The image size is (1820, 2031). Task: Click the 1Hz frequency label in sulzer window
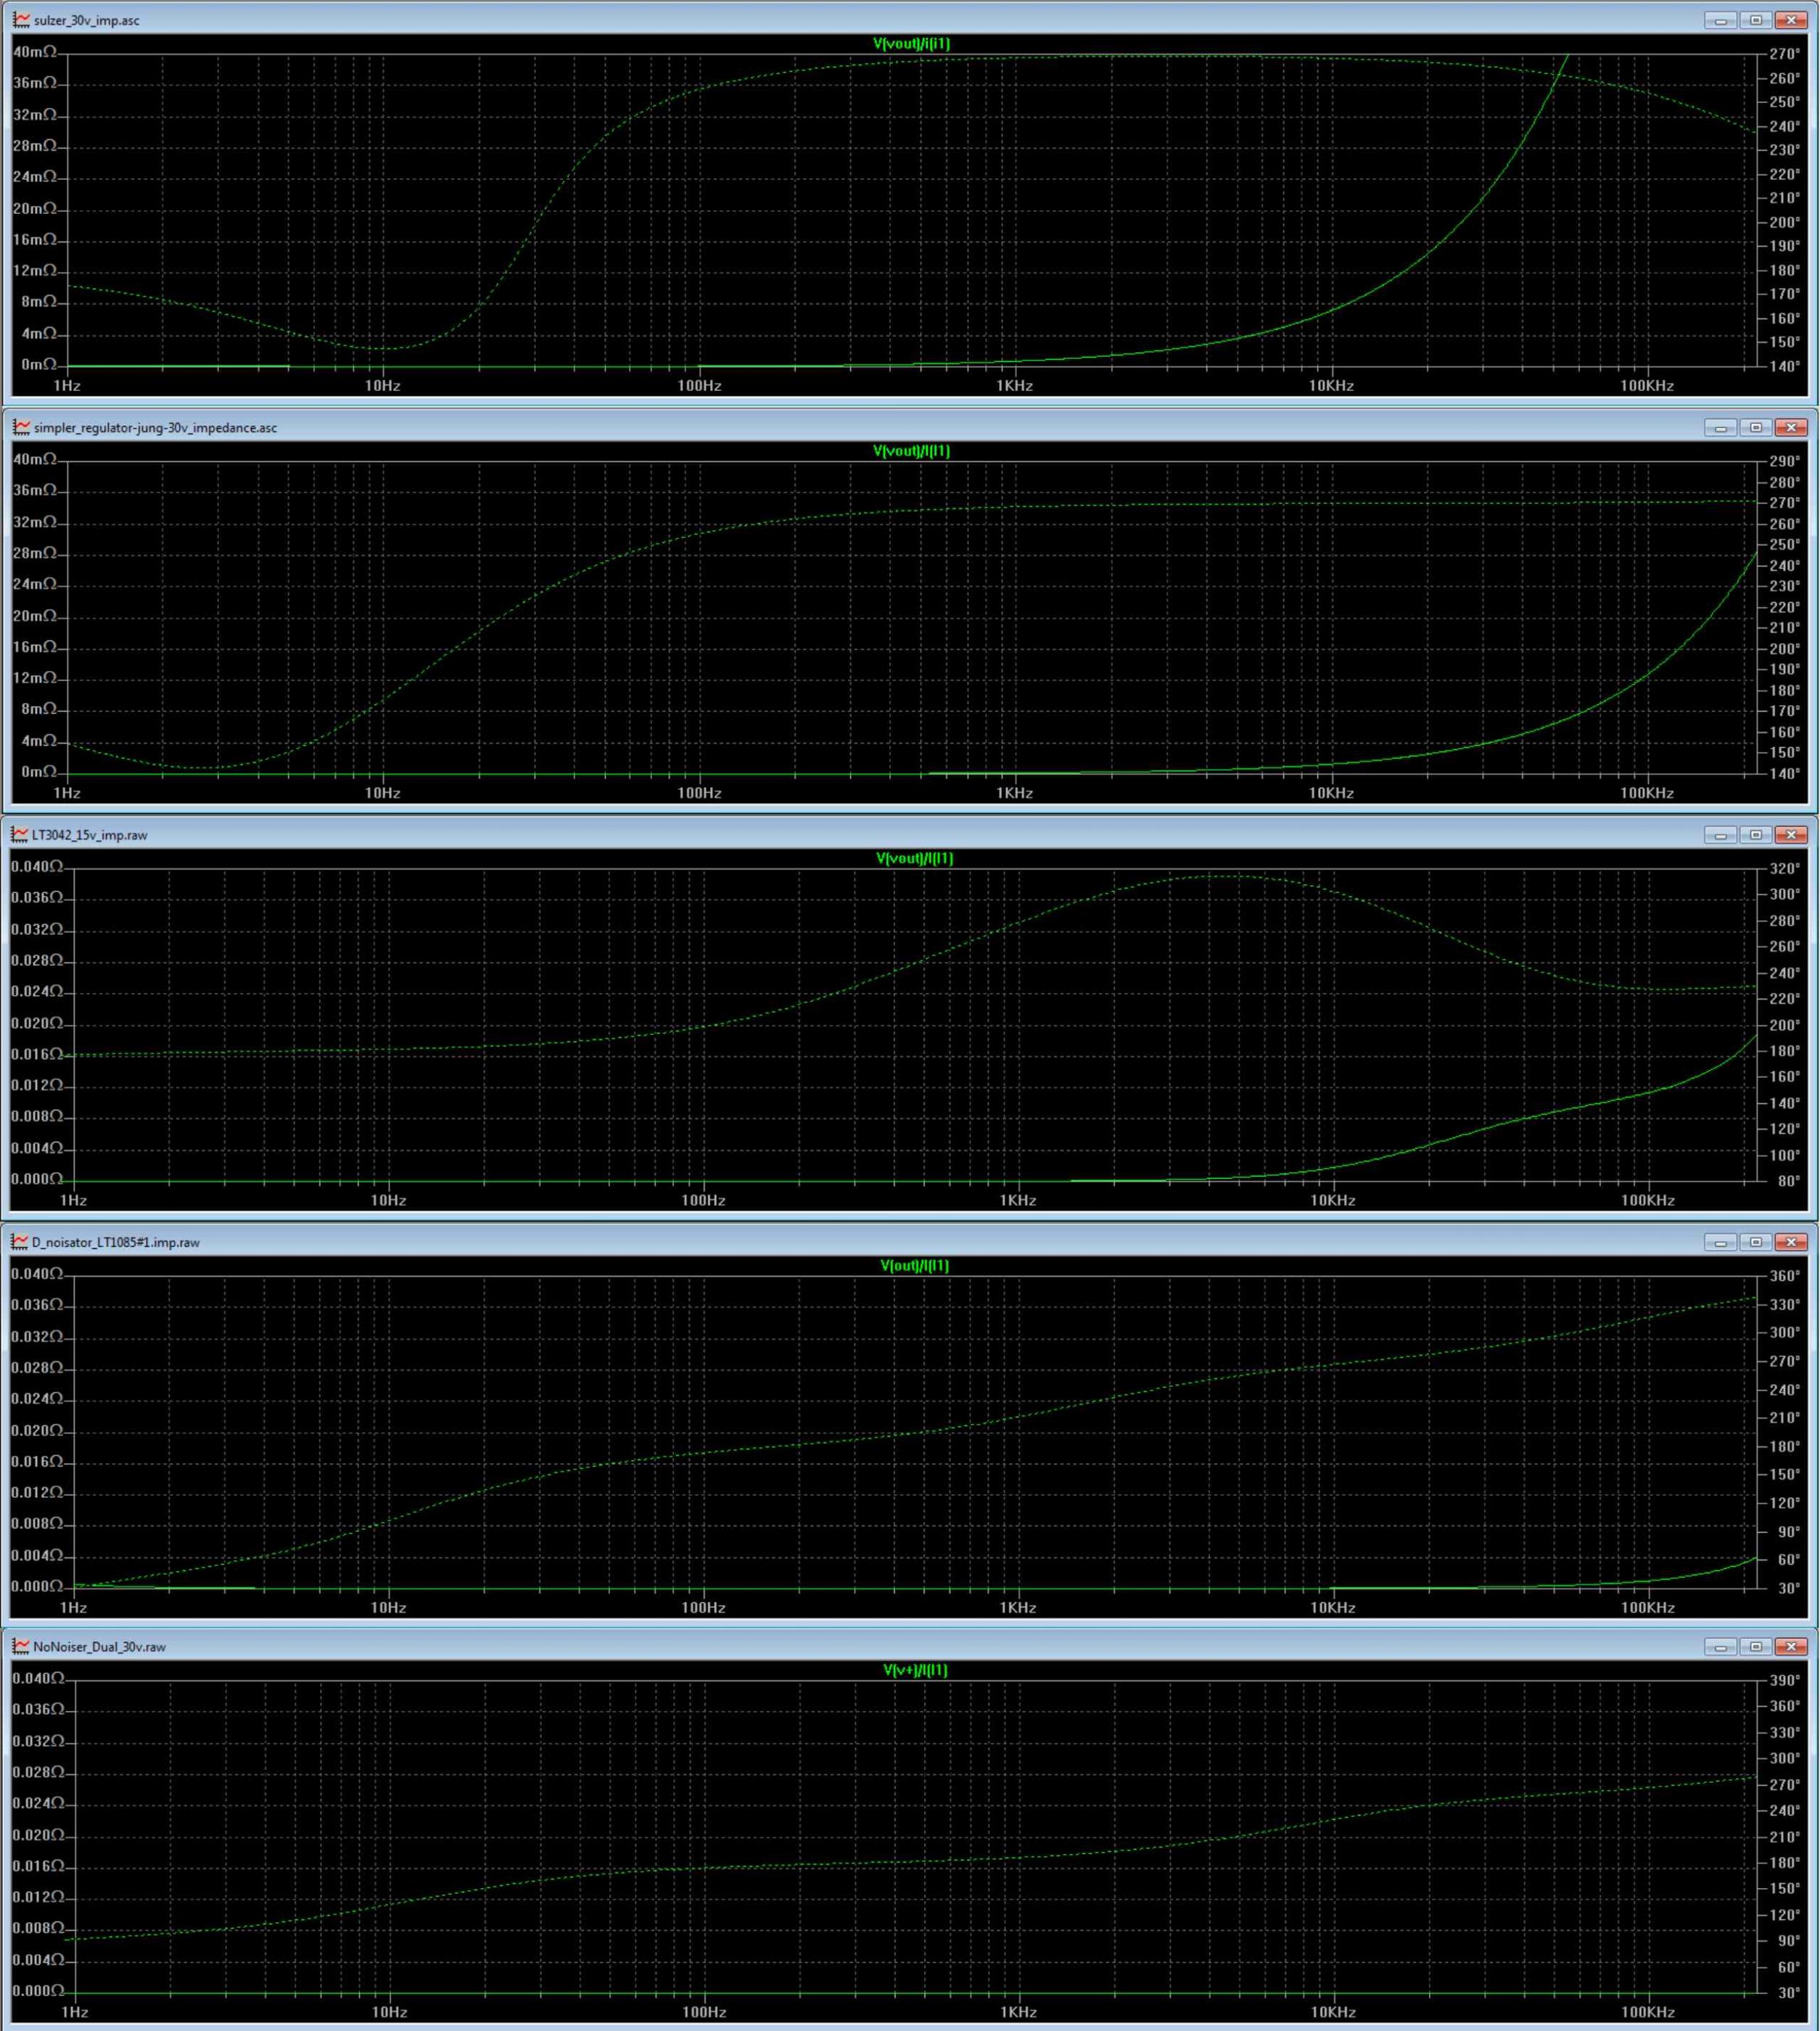point(67,385)
